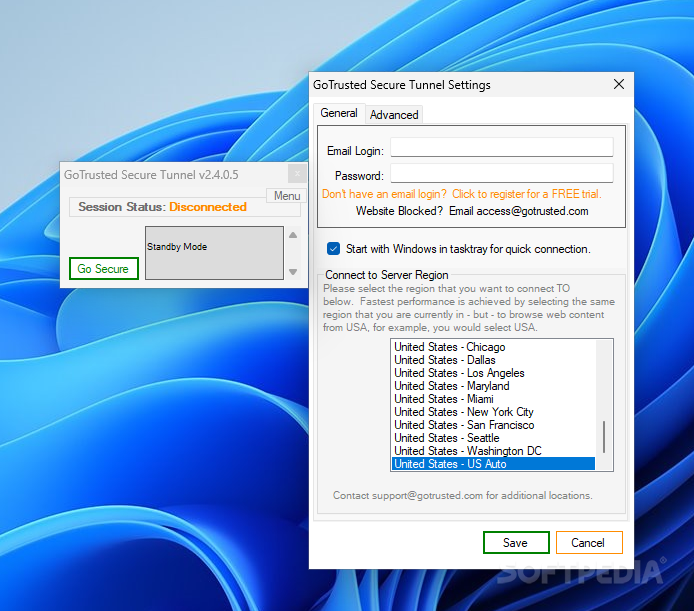
Task: Select United States - Miami server
Action: coord(494,398)
